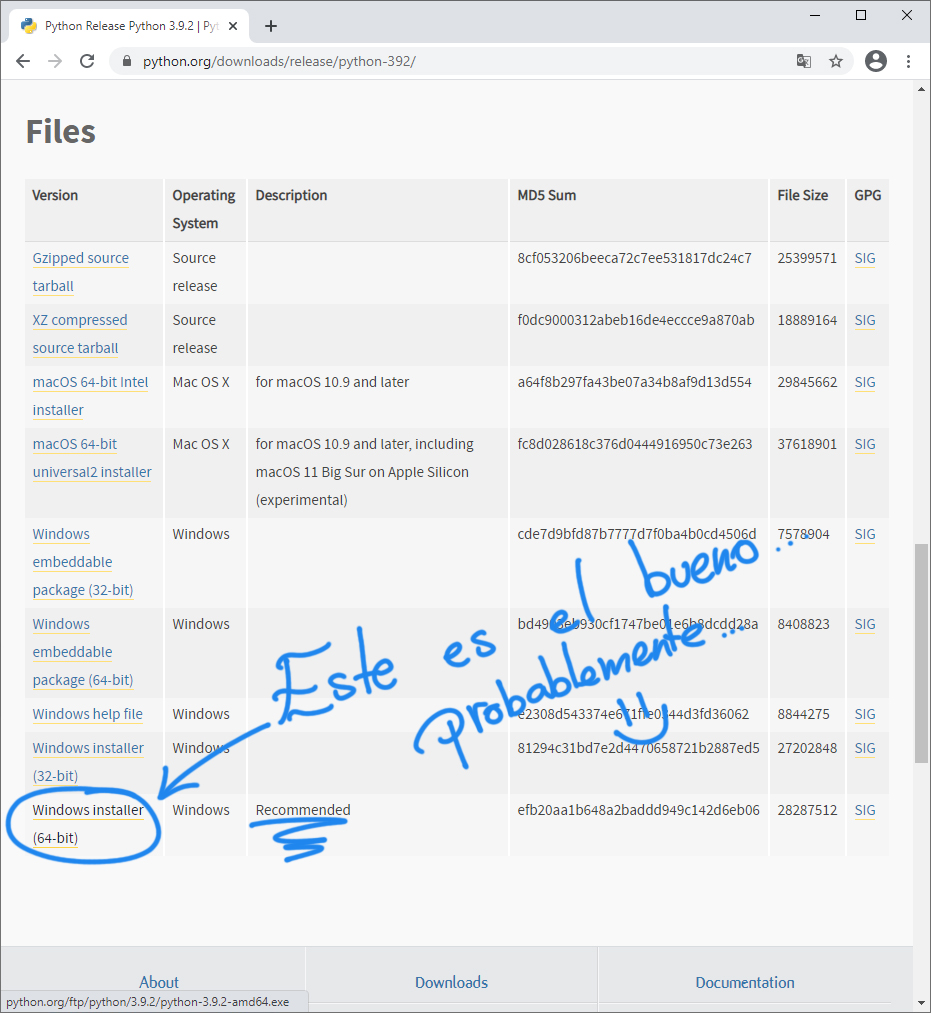Download Windows embeddable package (32-bit)
931x1013 pixels.
83,562
